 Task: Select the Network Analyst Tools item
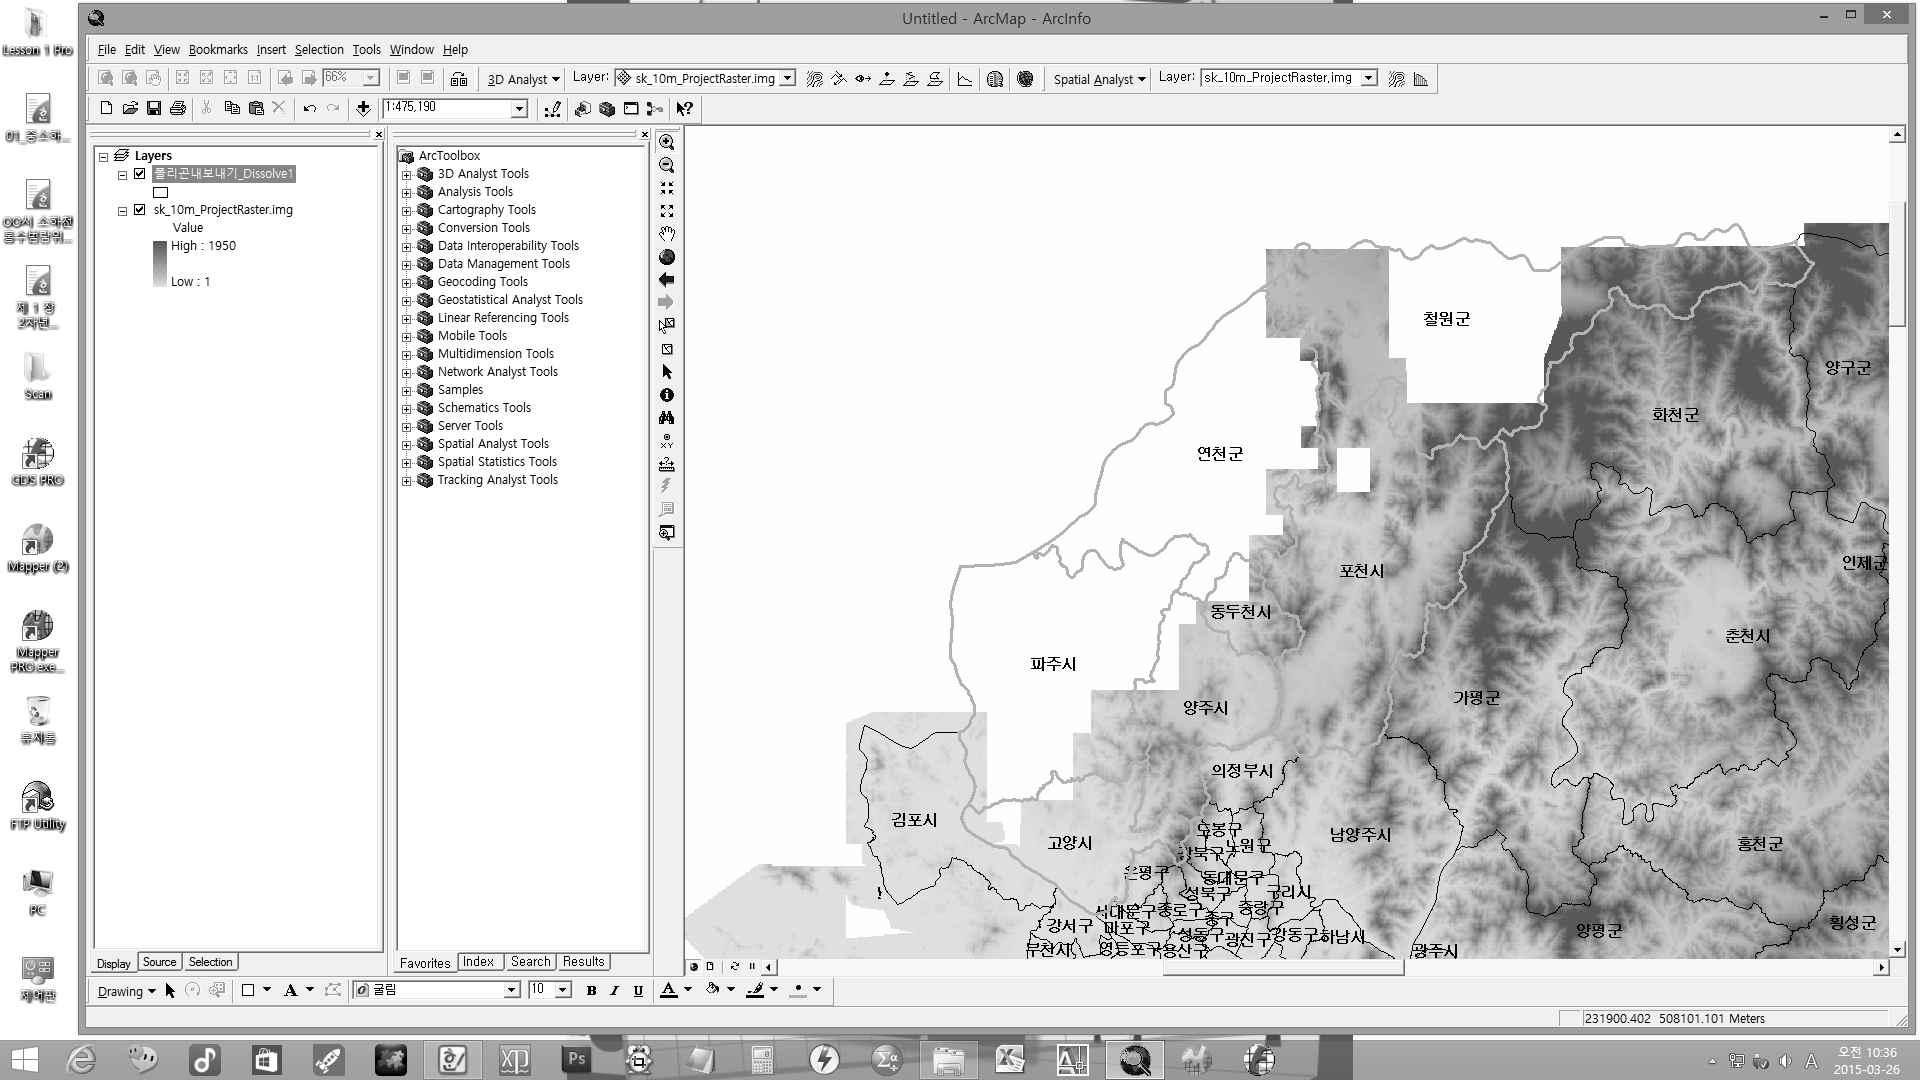coord(497,372)
